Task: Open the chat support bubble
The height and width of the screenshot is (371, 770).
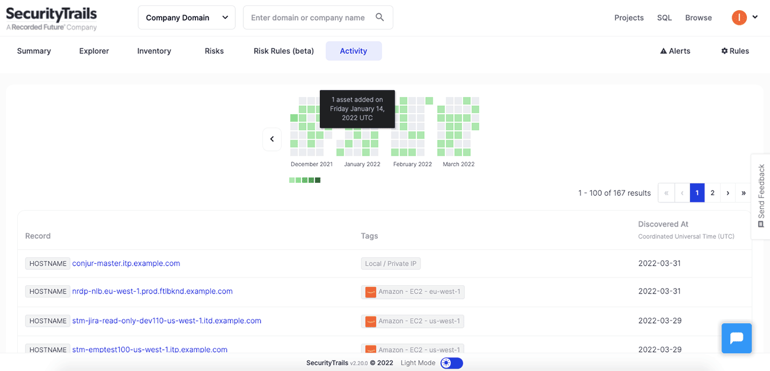Action: (x=737, y=338)
